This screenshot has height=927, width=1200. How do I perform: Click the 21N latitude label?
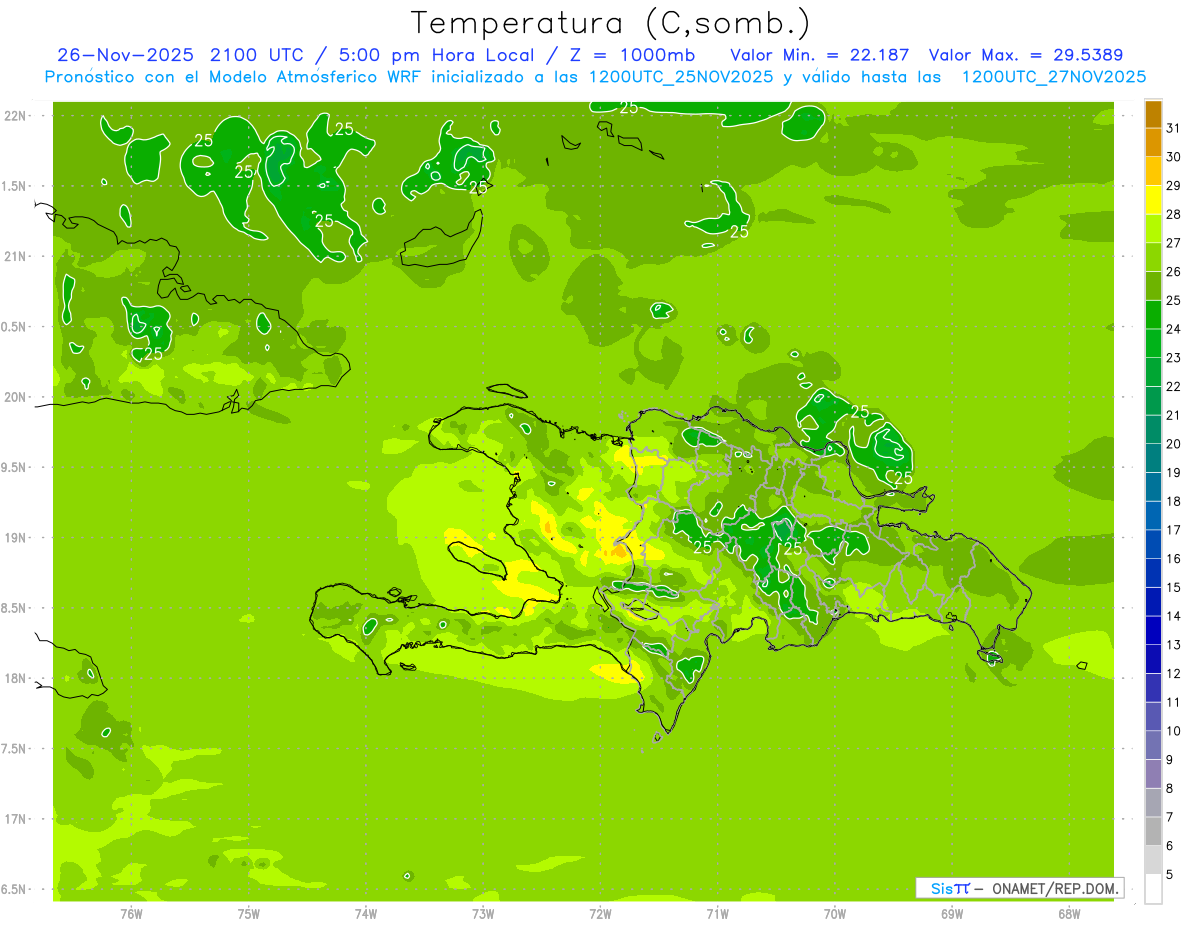(15, 256)
